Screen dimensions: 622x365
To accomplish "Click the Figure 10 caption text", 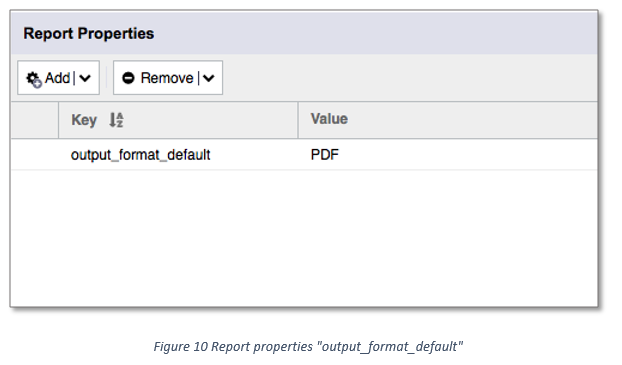I will click(308, 346).
